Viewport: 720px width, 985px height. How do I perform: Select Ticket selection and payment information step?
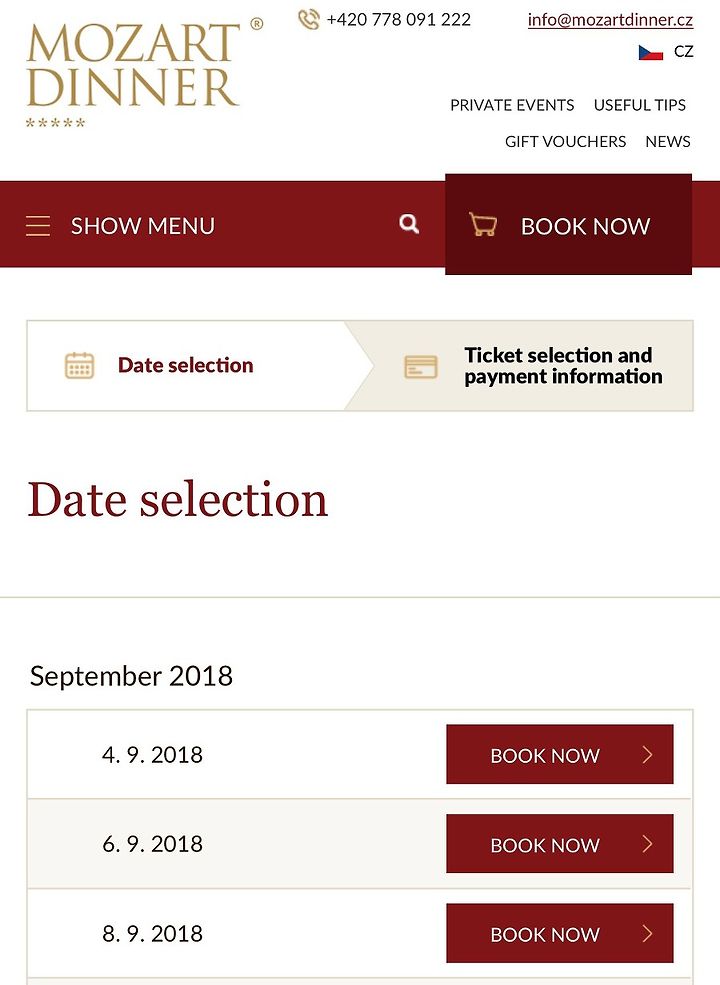tap(520, 366)
